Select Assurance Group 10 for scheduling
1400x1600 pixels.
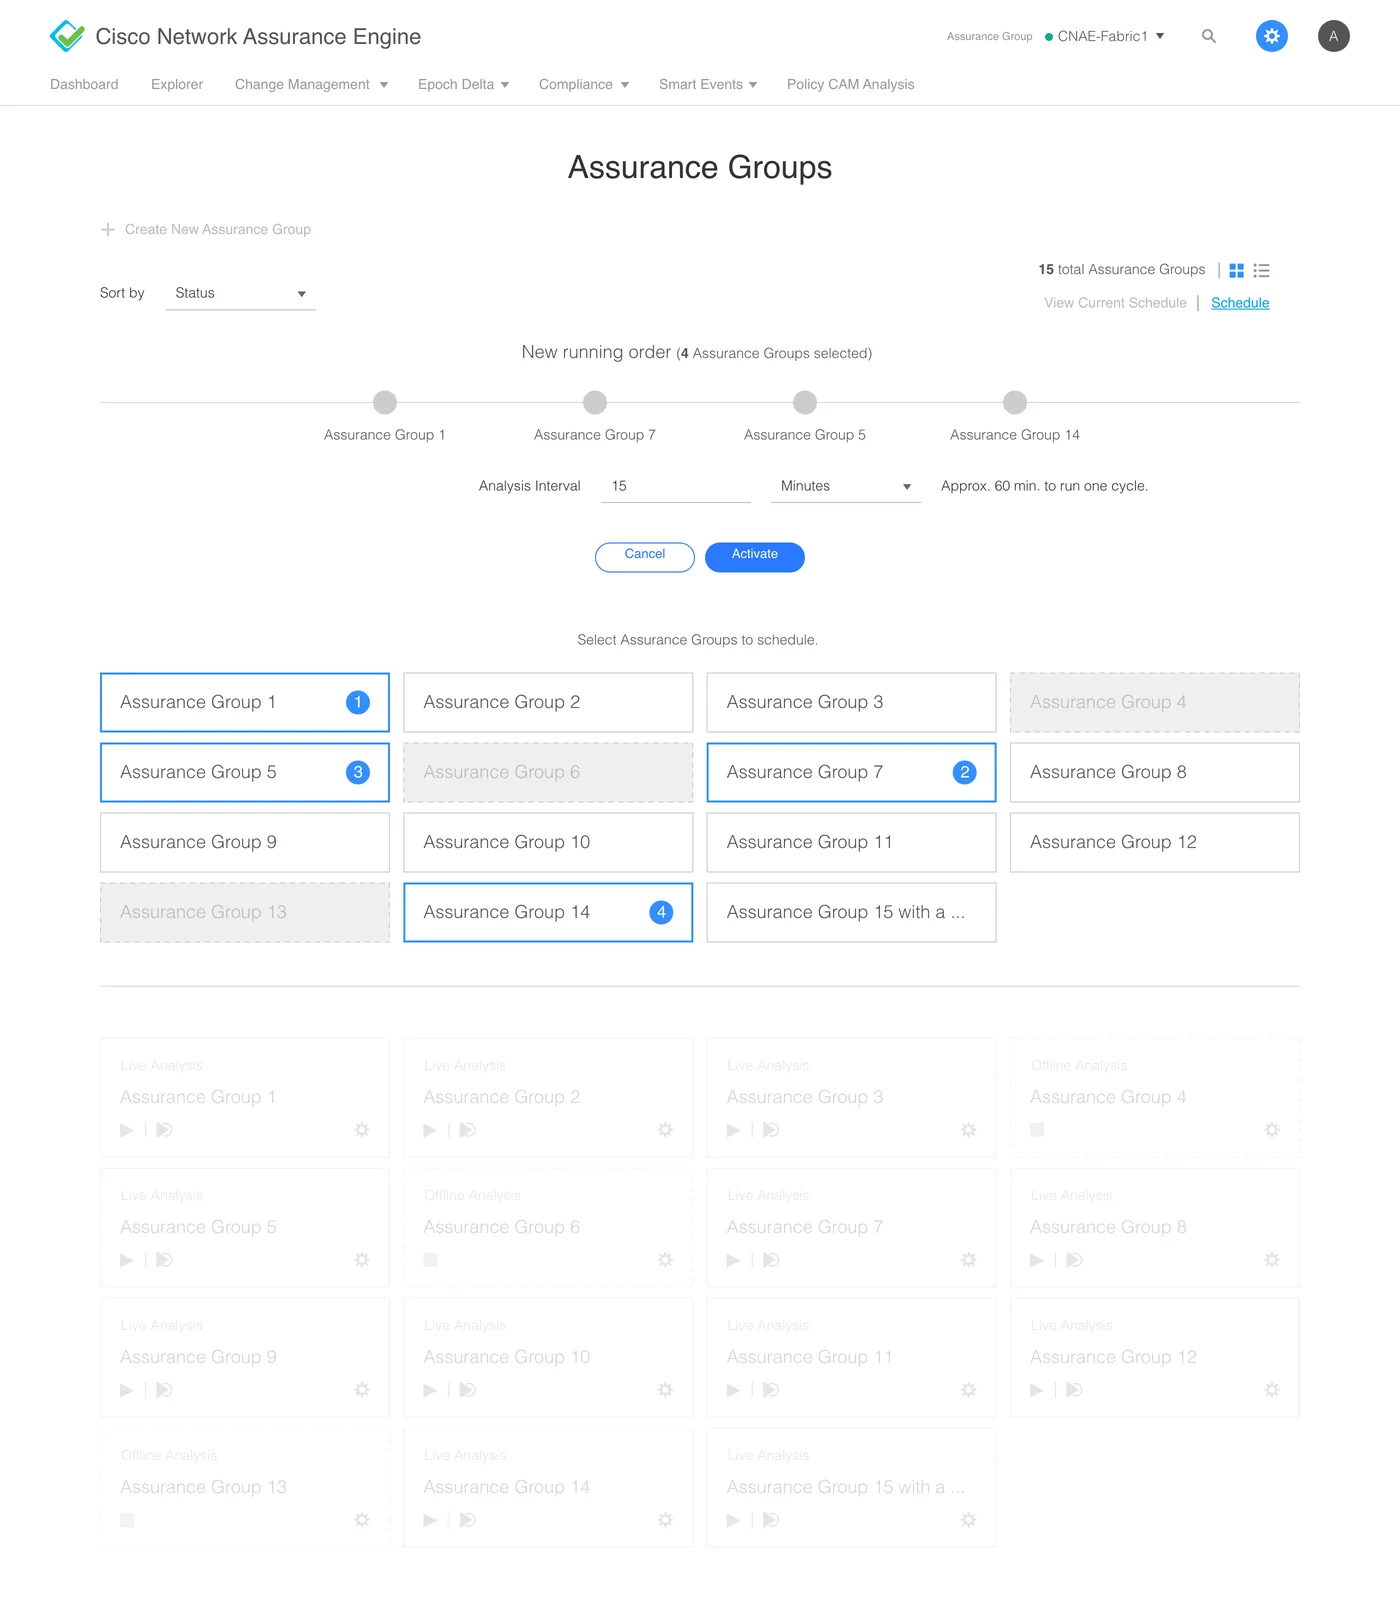click(x=548, y=842)
